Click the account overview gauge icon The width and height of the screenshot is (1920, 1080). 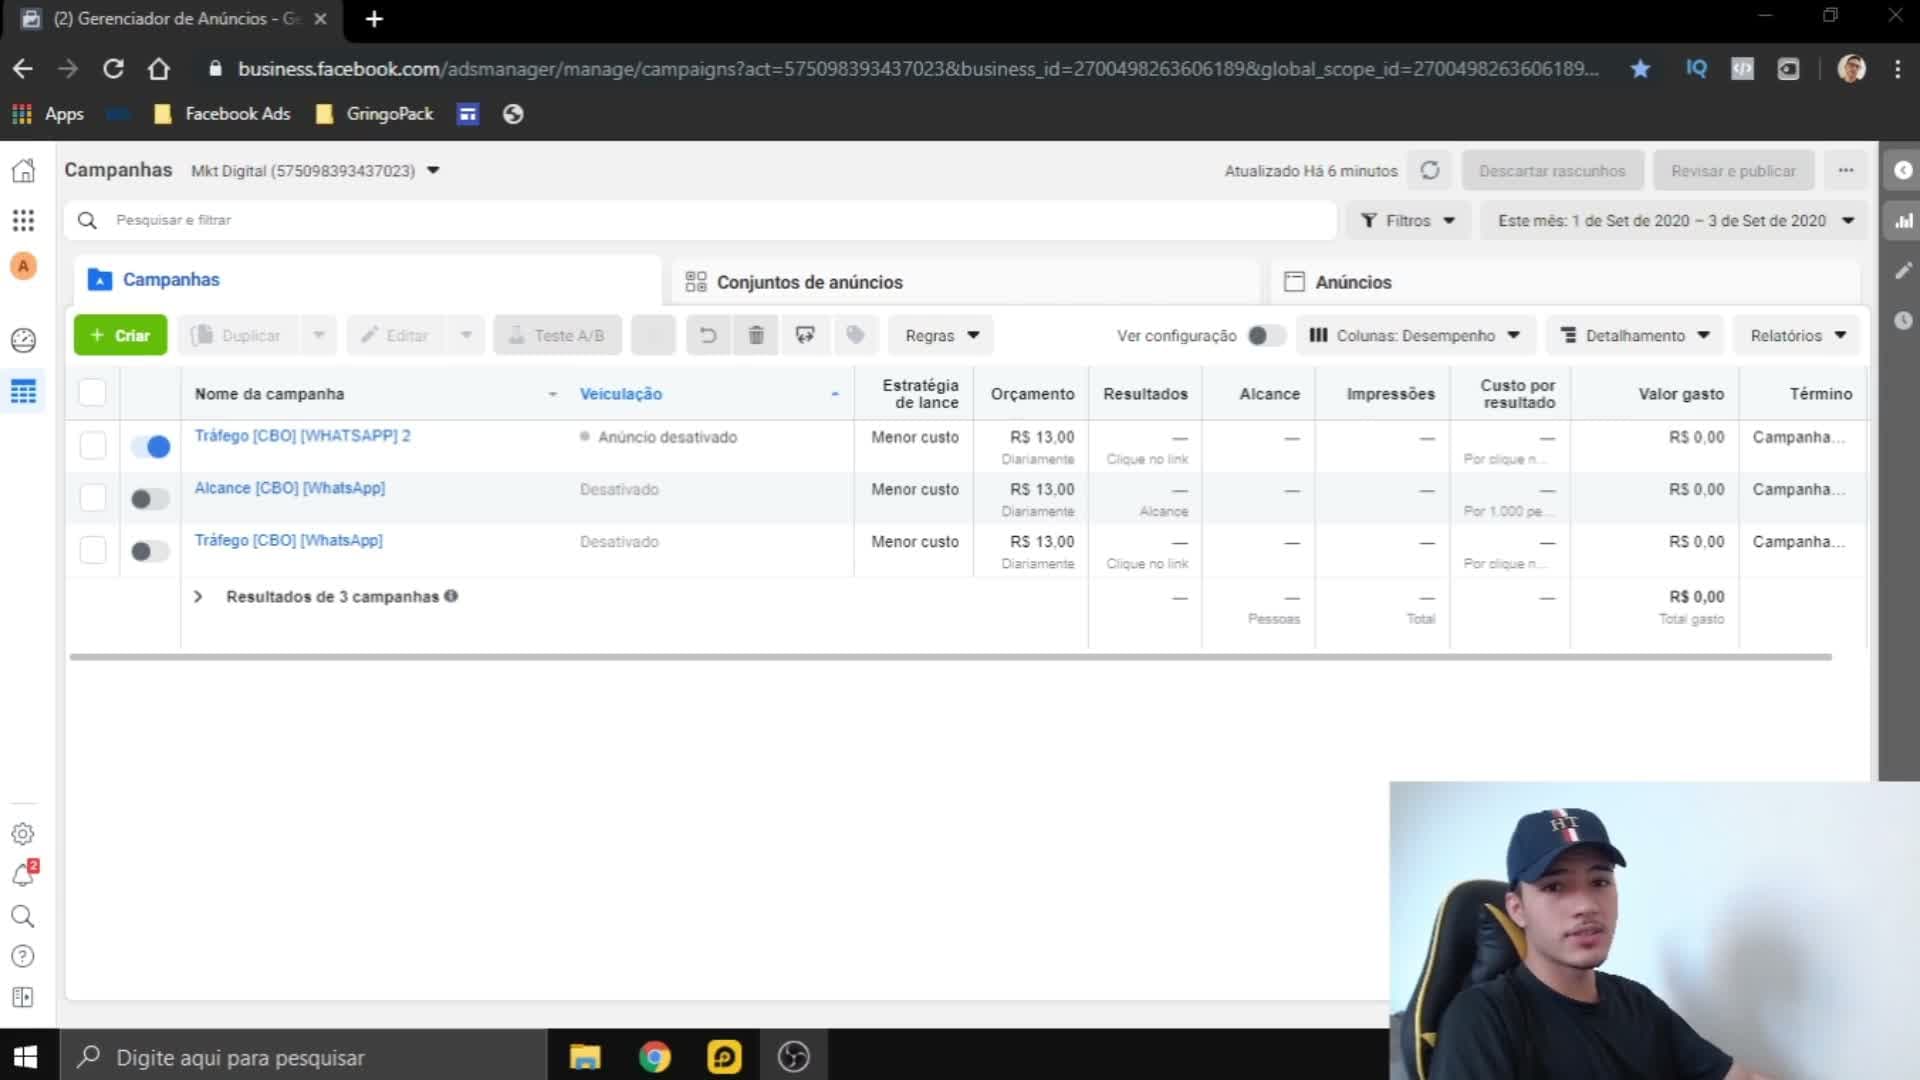coord(23,340)
